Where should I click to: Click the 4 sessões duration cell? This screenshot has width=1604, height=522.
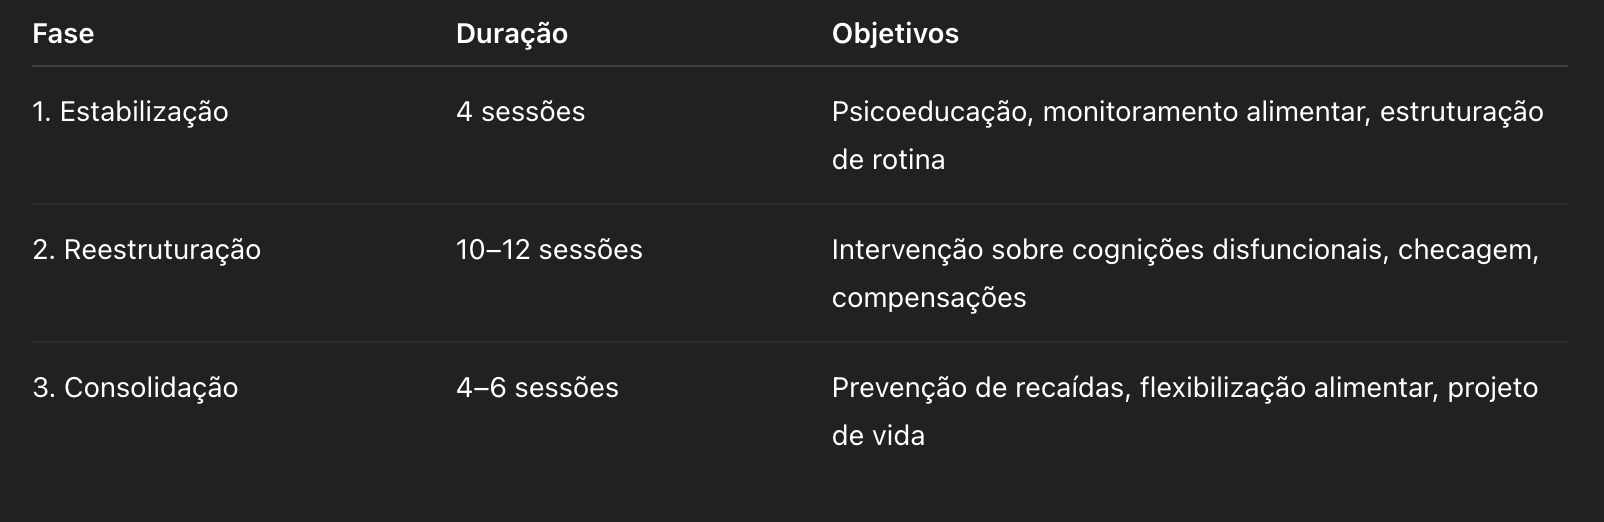coord(520,111)
